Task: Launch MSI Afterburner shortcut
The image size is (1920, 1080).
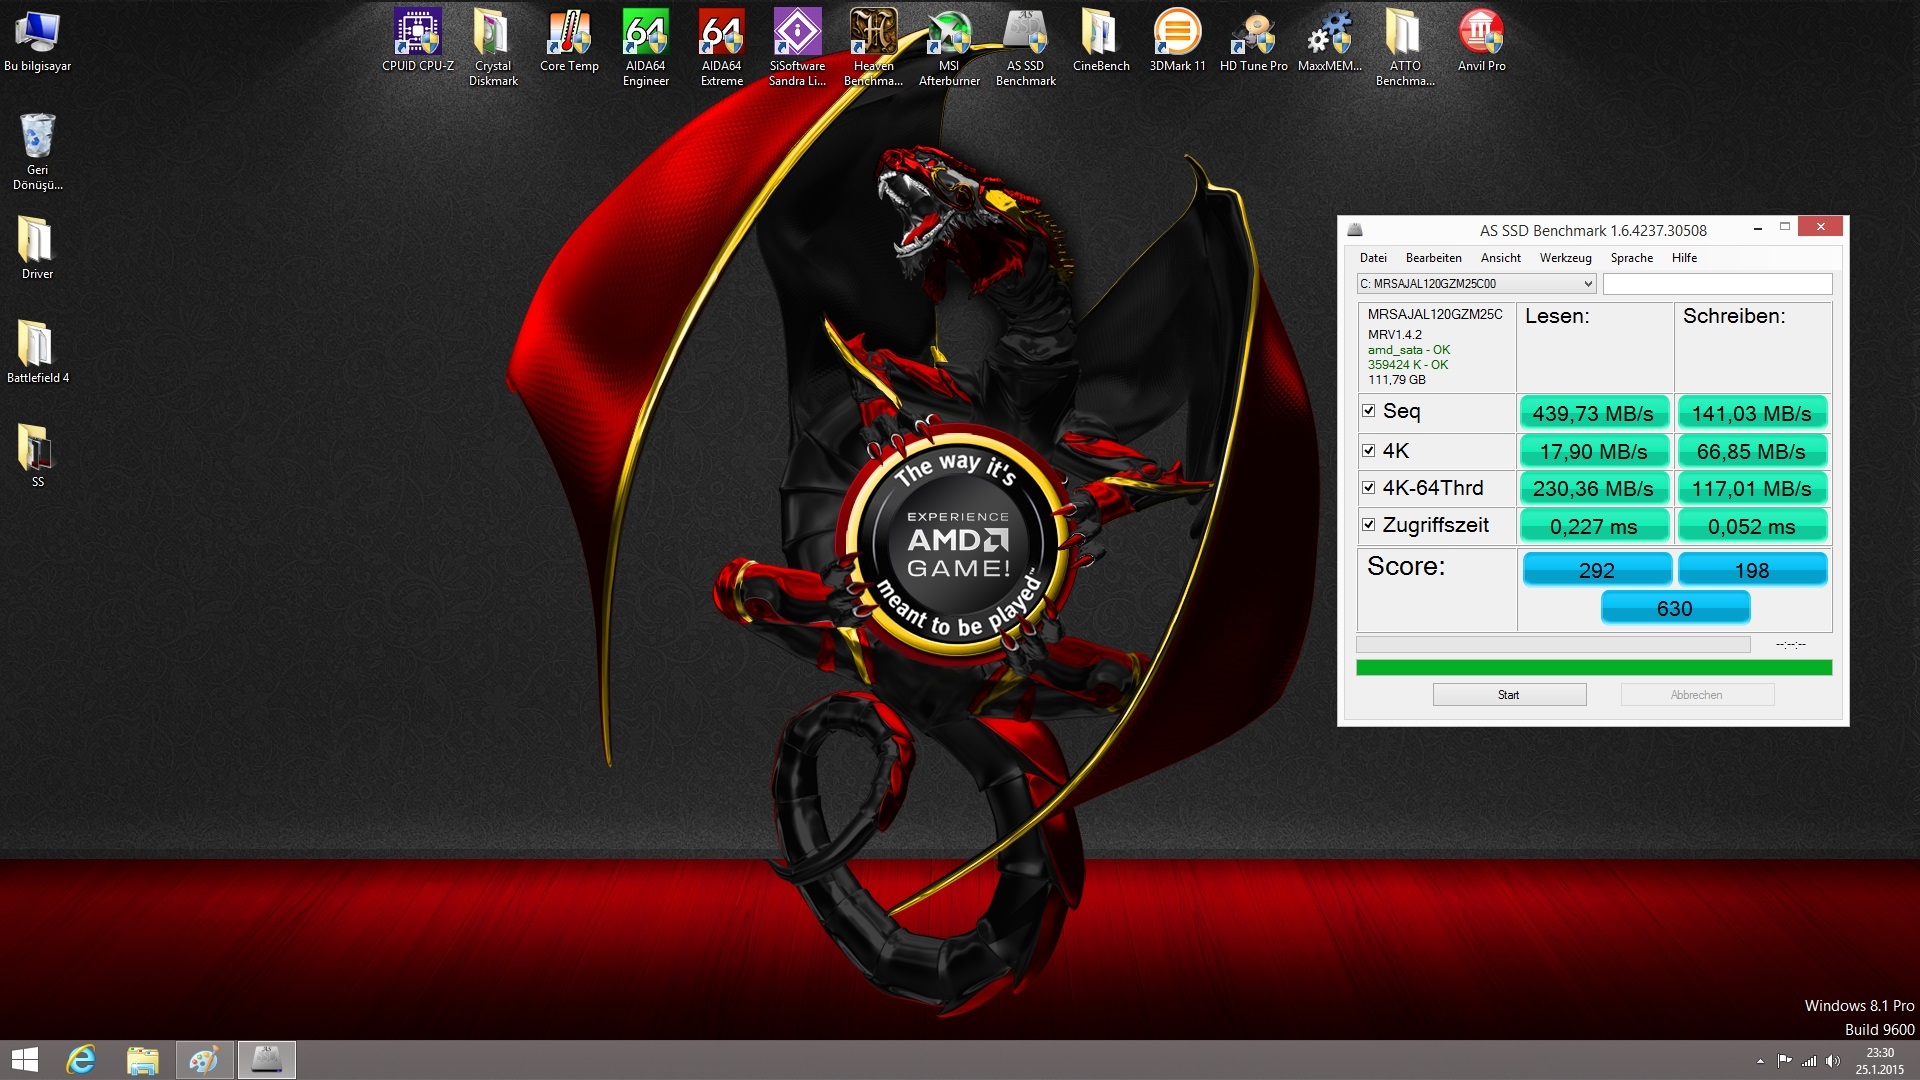Action: (x=949, y=48)
